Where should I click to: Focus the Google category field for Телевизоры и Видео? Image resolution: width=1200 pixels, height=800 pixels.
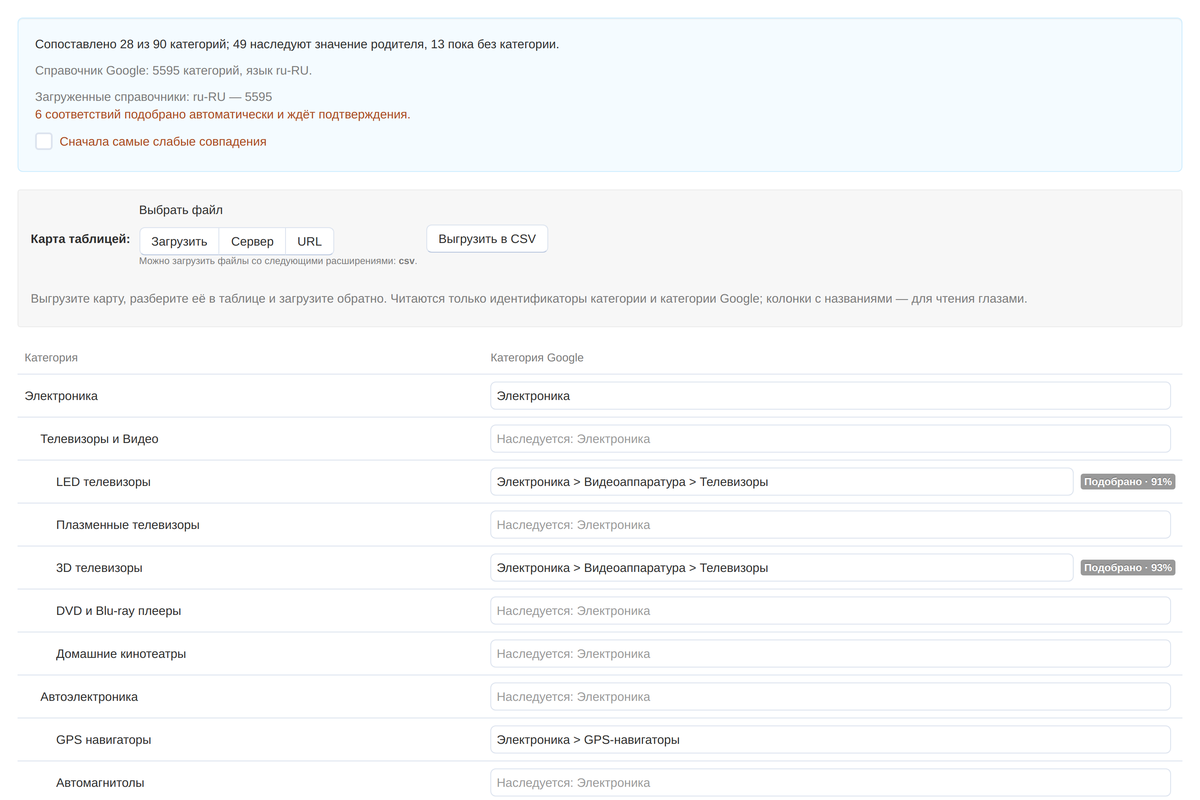coord(830,439)
